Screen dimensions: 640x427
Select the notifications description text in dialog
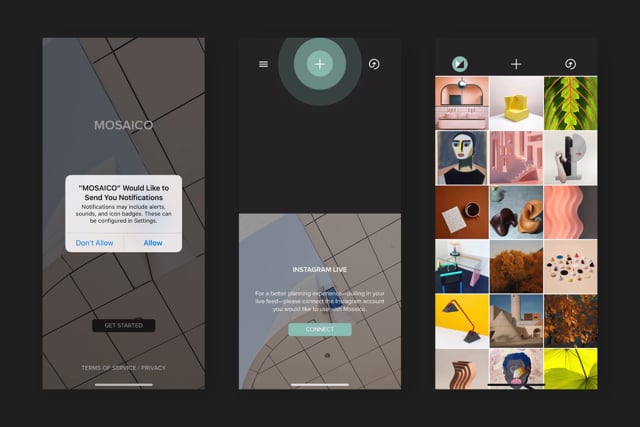click(x=124, y=214)
